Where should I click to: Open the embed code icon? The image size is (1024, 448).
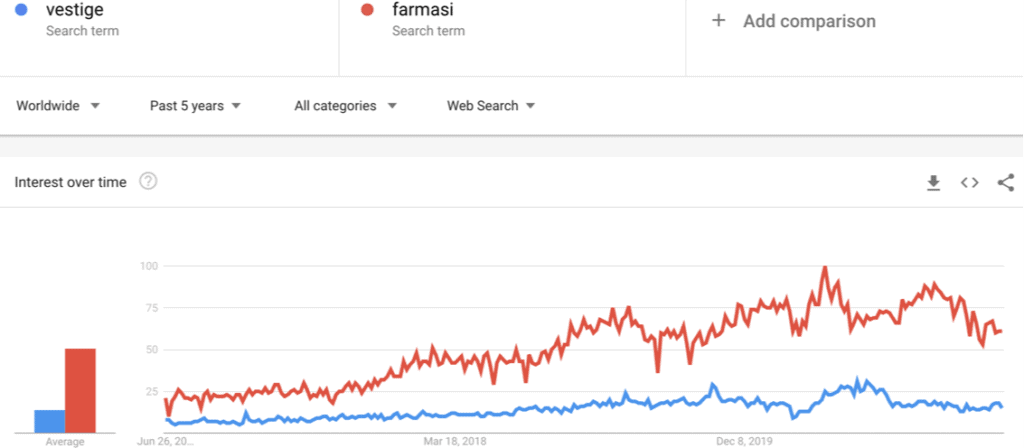pyautogui.click(x=970, y=183)
